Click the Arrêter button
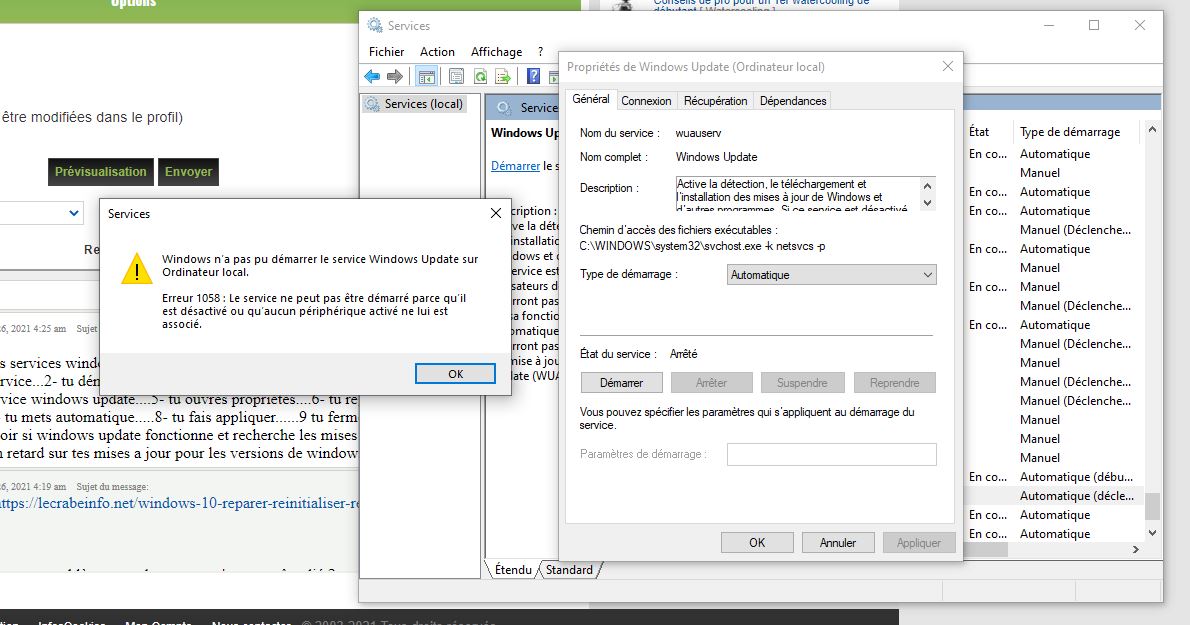Screen dimensions: 1190x625 (x=711, y=383)
